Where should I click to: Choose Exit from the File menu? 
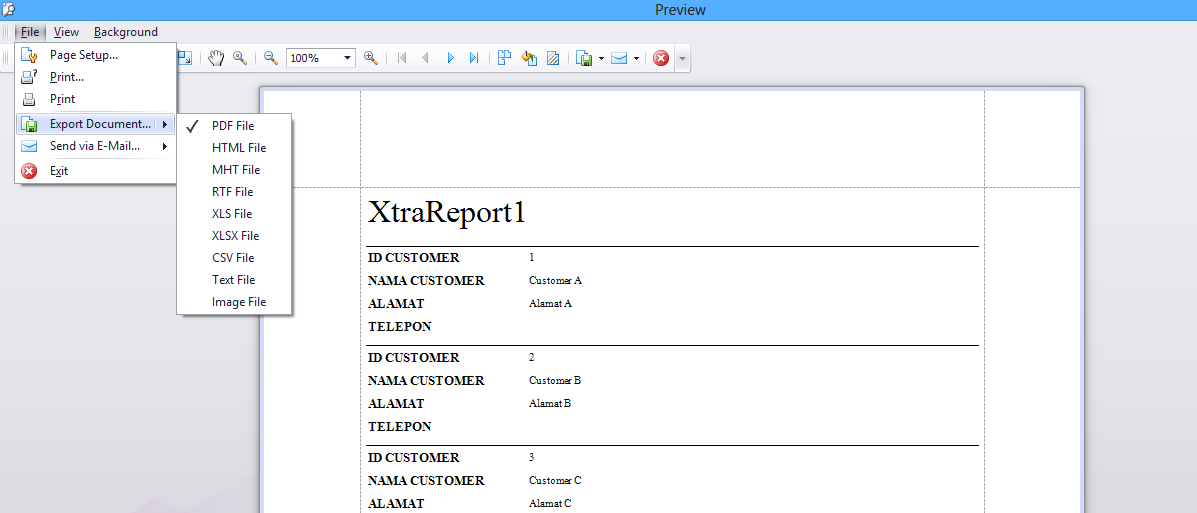pos(95,171)
